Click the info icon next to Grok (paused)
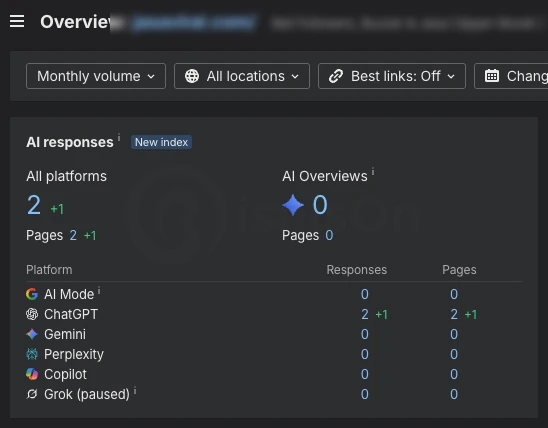Image resolution: width=548 pixels, height=428 pixels. click(x=135, y=390)
